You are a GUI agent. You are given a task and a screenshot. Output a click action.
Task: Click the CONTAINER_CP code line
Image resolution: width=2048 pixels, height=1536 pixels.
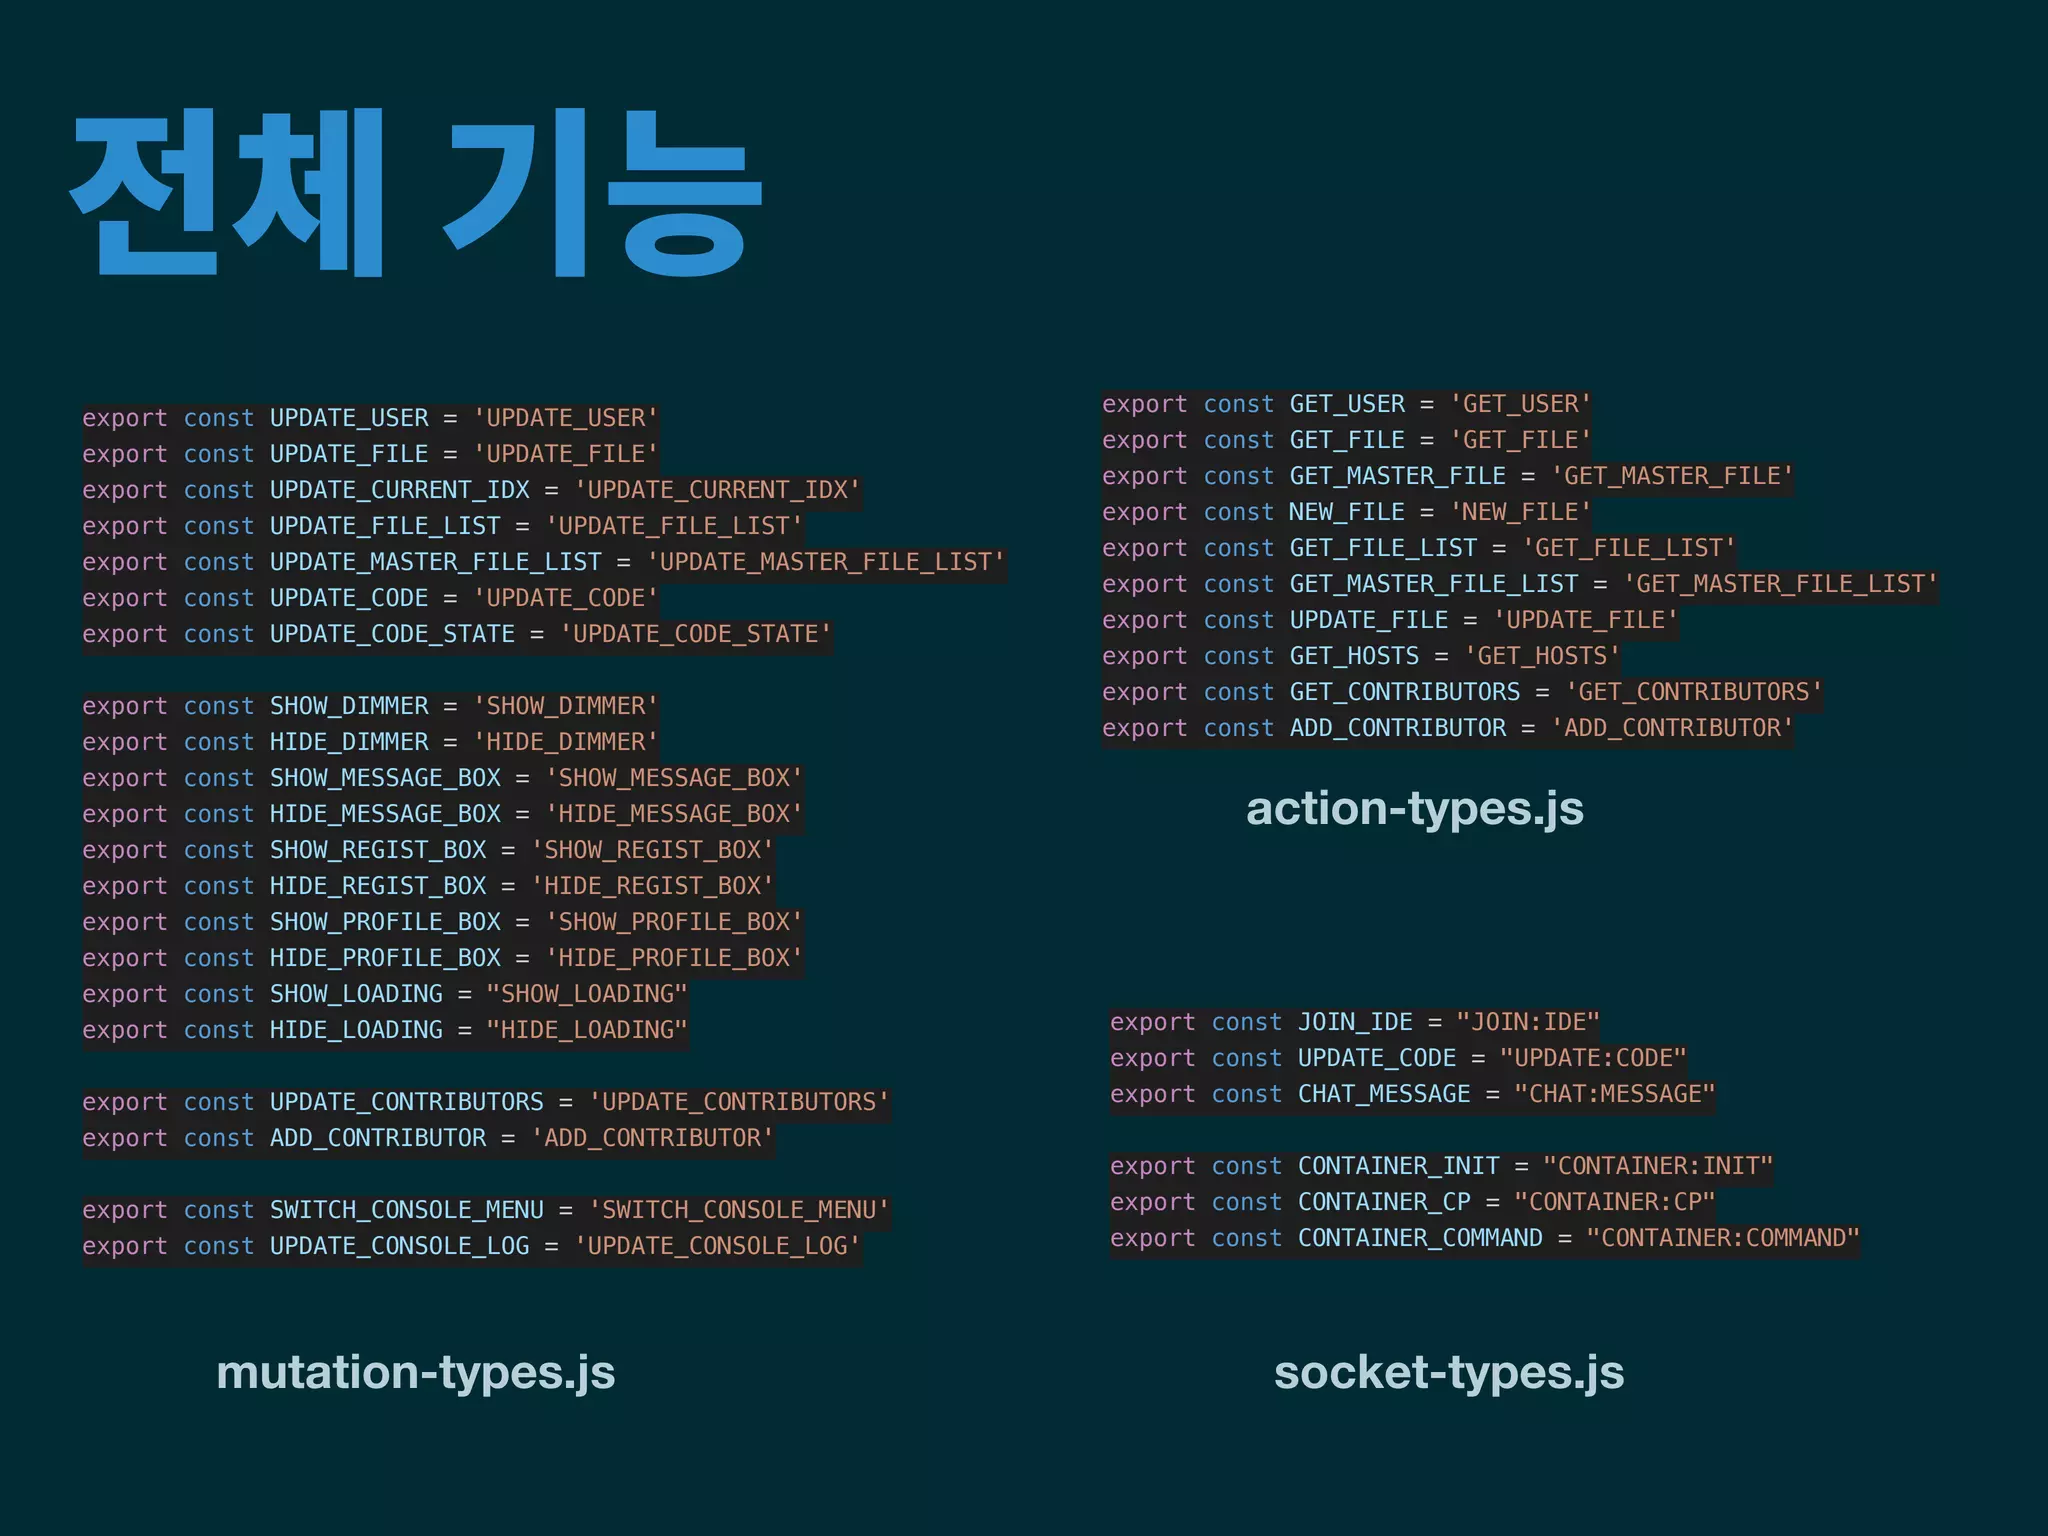(x=1413, y=1202)
